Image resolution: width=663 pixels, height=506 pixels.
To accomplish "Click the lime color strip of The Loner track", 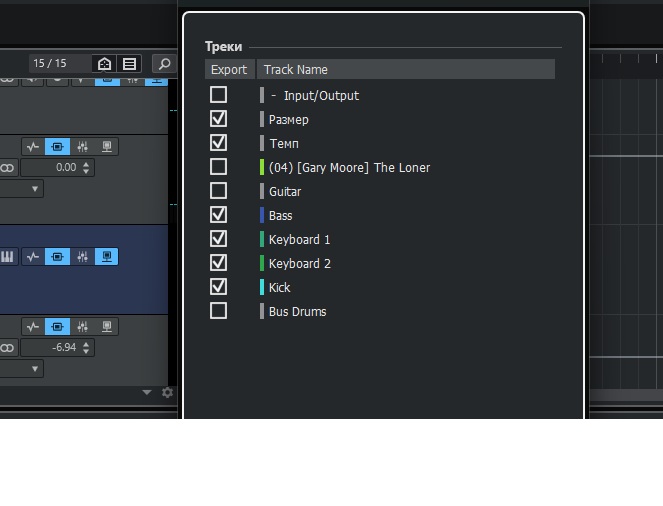I will coord(262,167).
